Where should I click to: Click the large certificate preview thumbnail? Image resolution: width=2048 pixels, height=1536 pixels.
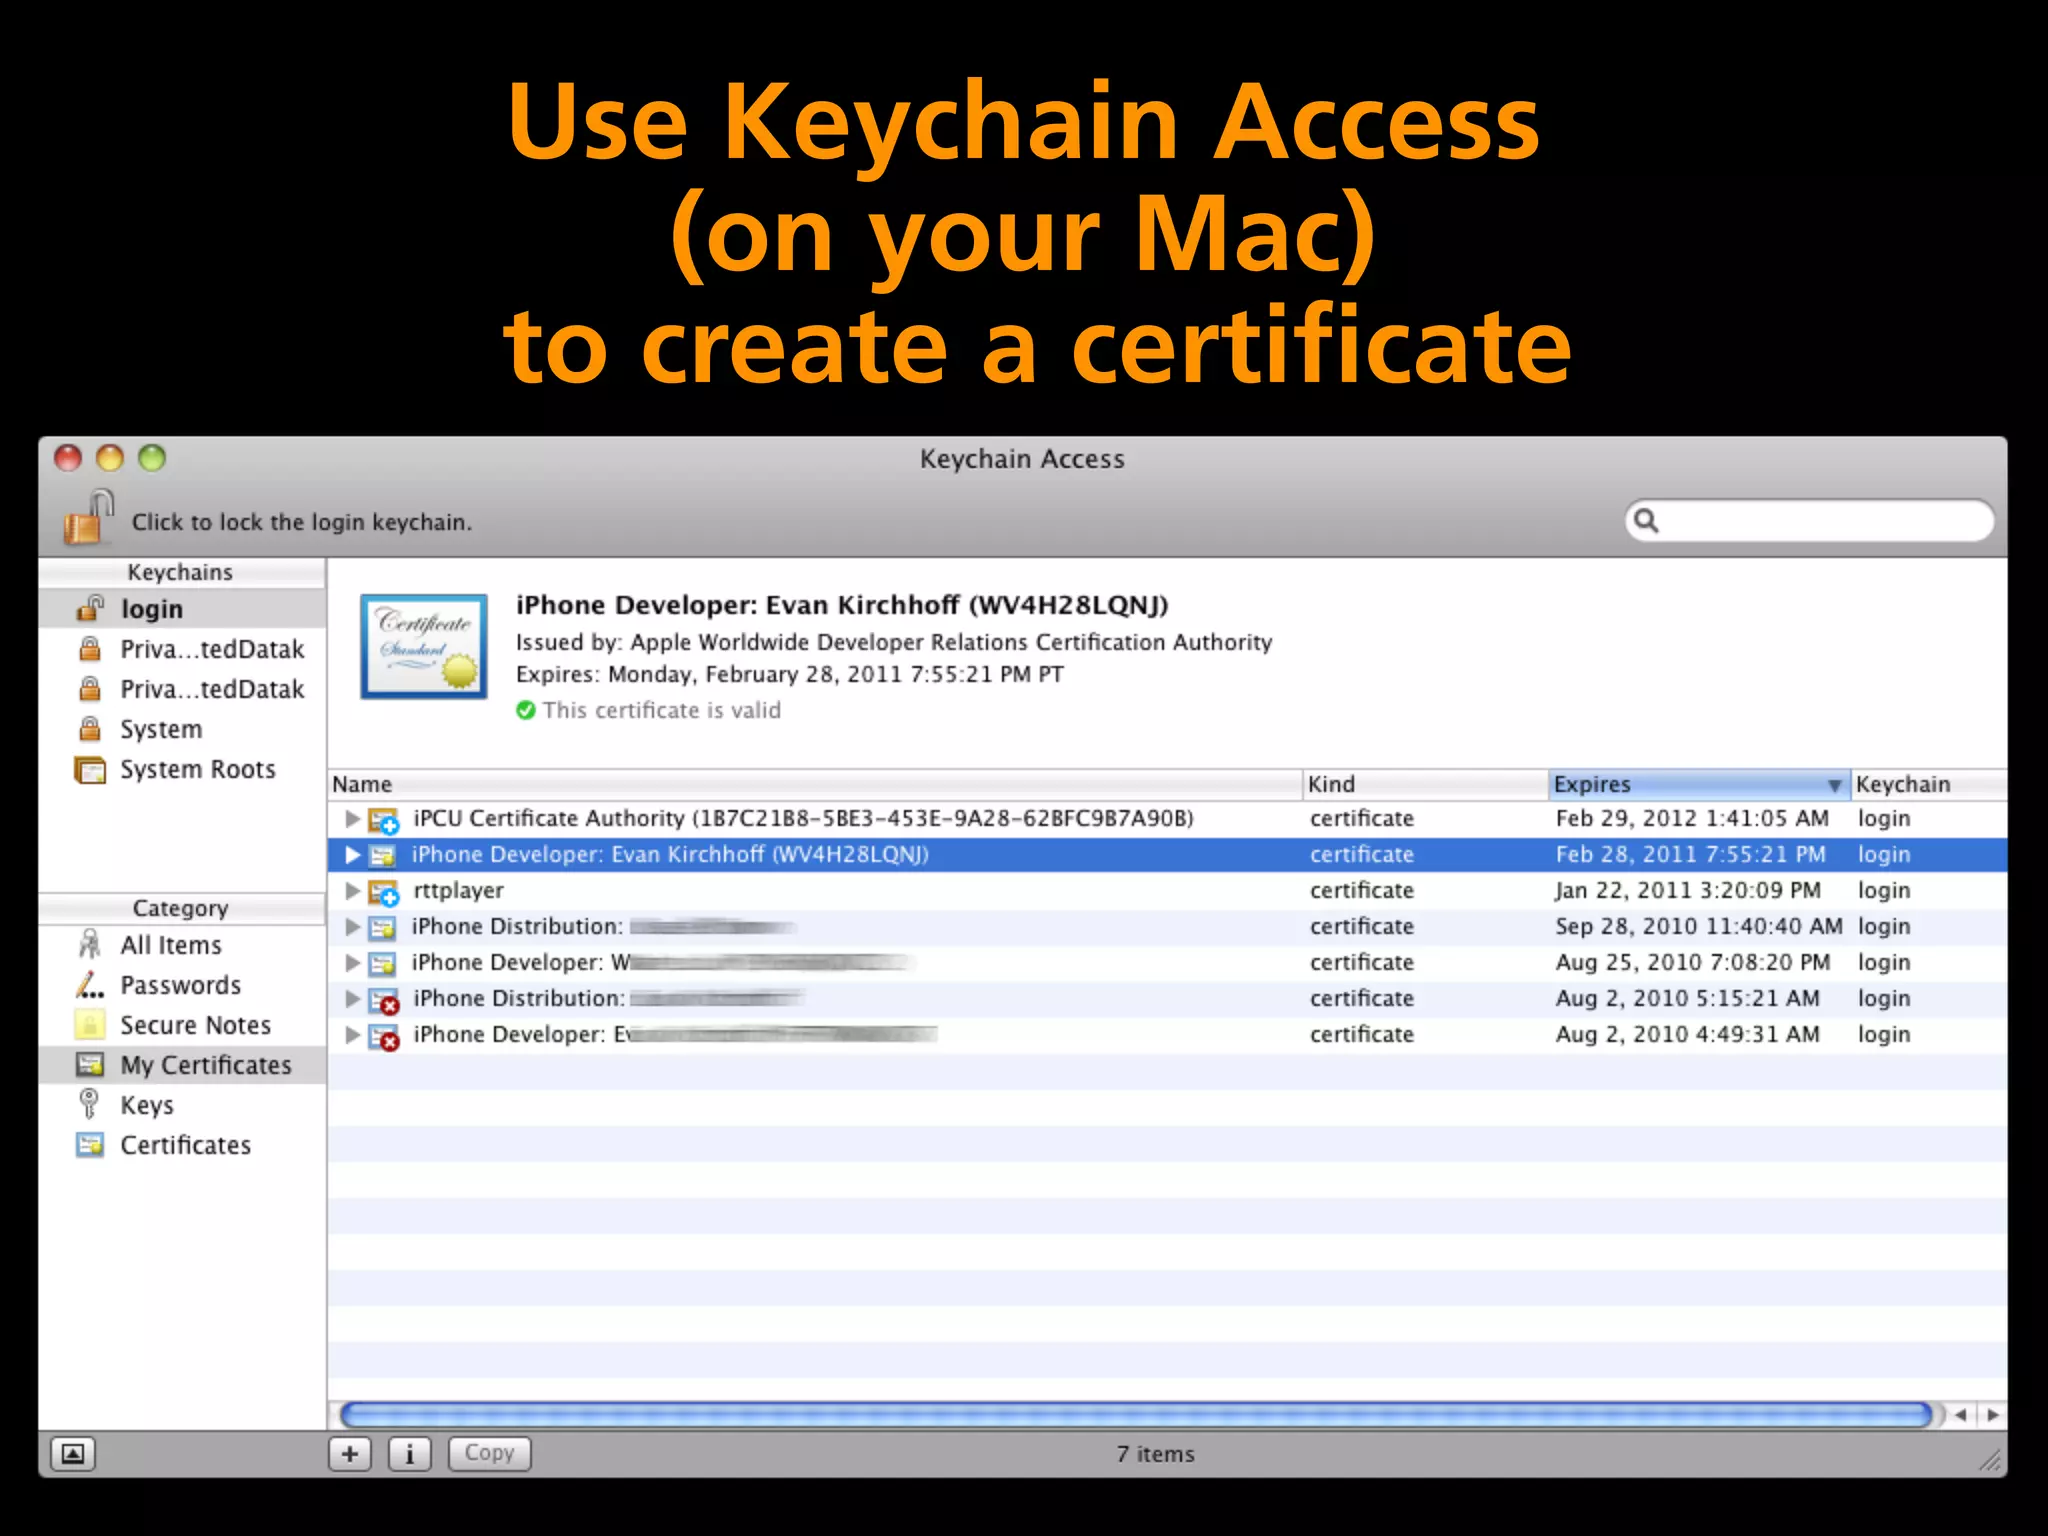[424, 647]
